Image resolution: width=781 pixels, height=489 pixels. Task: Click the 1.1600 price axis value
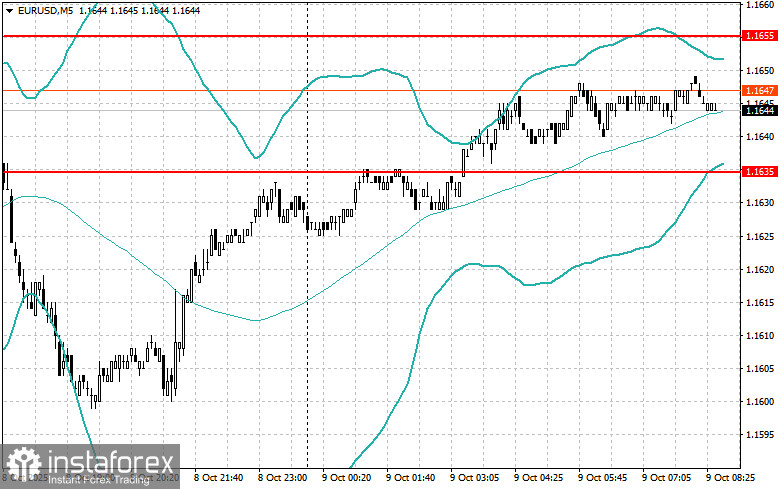click(x=760, y=402)
